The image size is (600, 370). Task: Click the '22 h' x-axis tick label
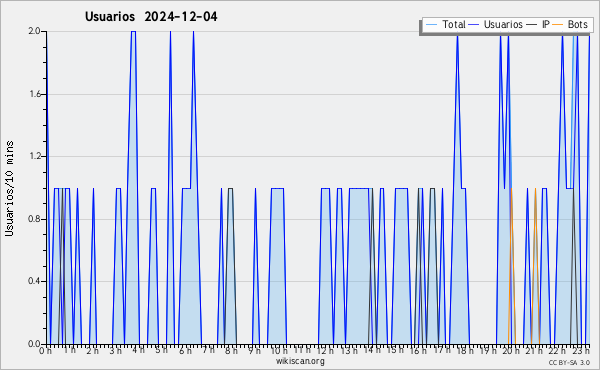point(557,350)
